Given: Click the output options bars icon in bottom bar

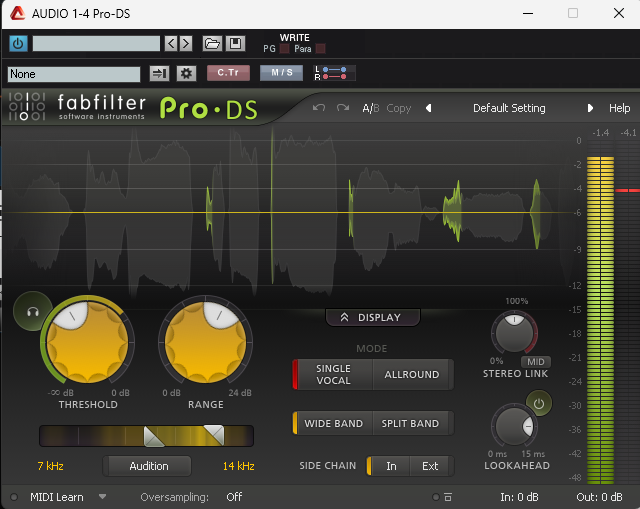Looking at the screenshot, I should [x=448, y=497].
